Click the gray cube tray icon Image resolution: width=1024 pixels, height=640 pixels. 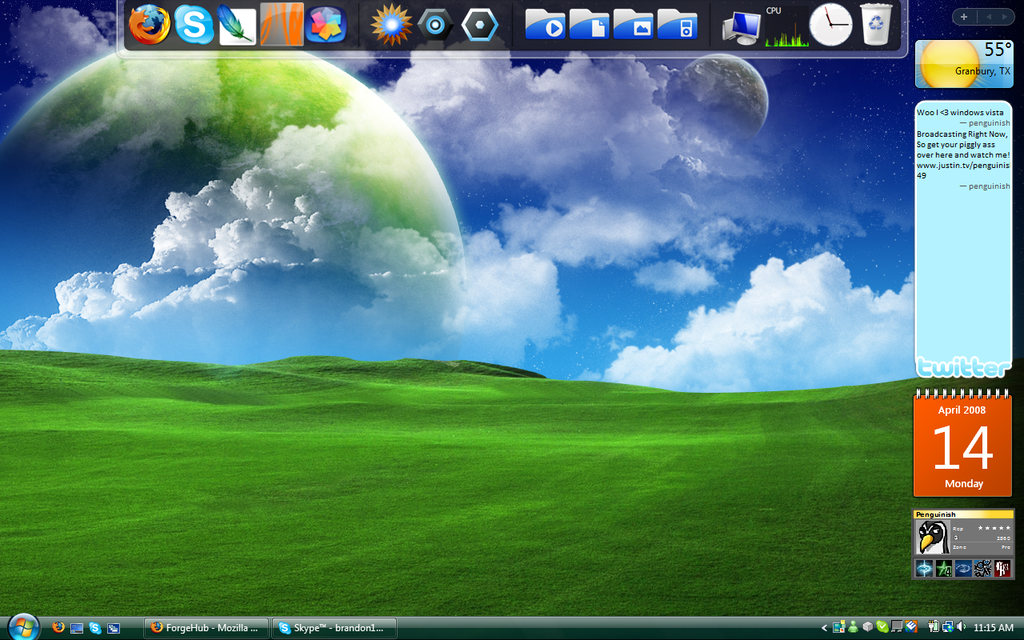[867, 628]
